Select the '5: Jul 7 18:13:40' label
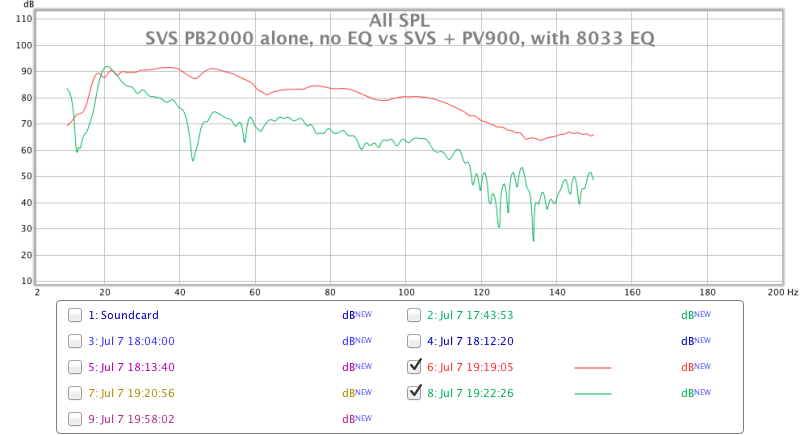The image size is (800, 435). pyautogui.click(x=132, y=367)
